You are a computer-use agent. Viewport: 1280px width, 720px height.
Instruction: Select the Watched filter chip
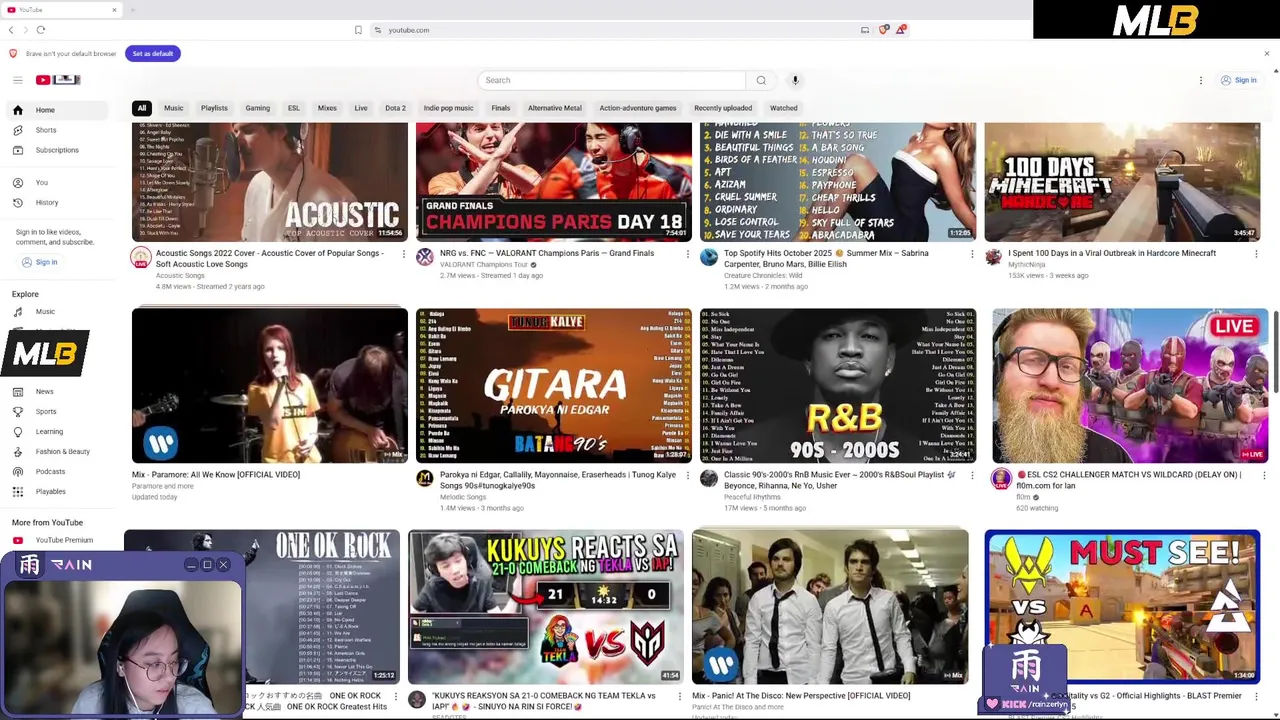click(x=784, y=108)
